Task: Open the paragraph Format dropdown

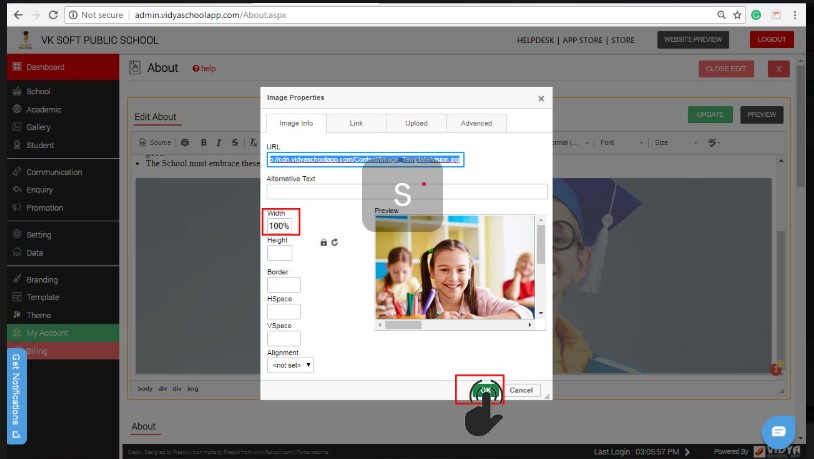Action: [572, 142]
